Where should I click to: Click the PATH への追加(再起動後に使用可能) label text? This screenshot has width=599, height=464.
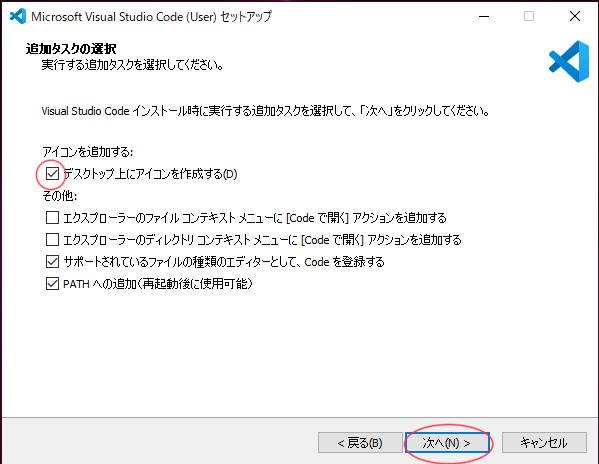[x=158, y=284]
